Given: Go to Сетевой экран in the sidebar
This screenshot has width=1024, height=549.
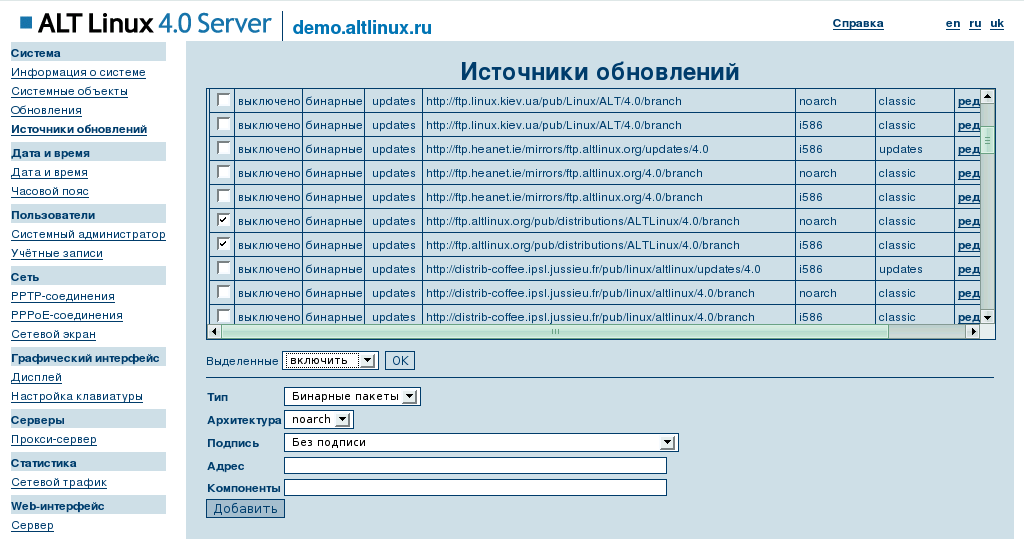Looking at the screenshot, I should [x=53, y=334].
